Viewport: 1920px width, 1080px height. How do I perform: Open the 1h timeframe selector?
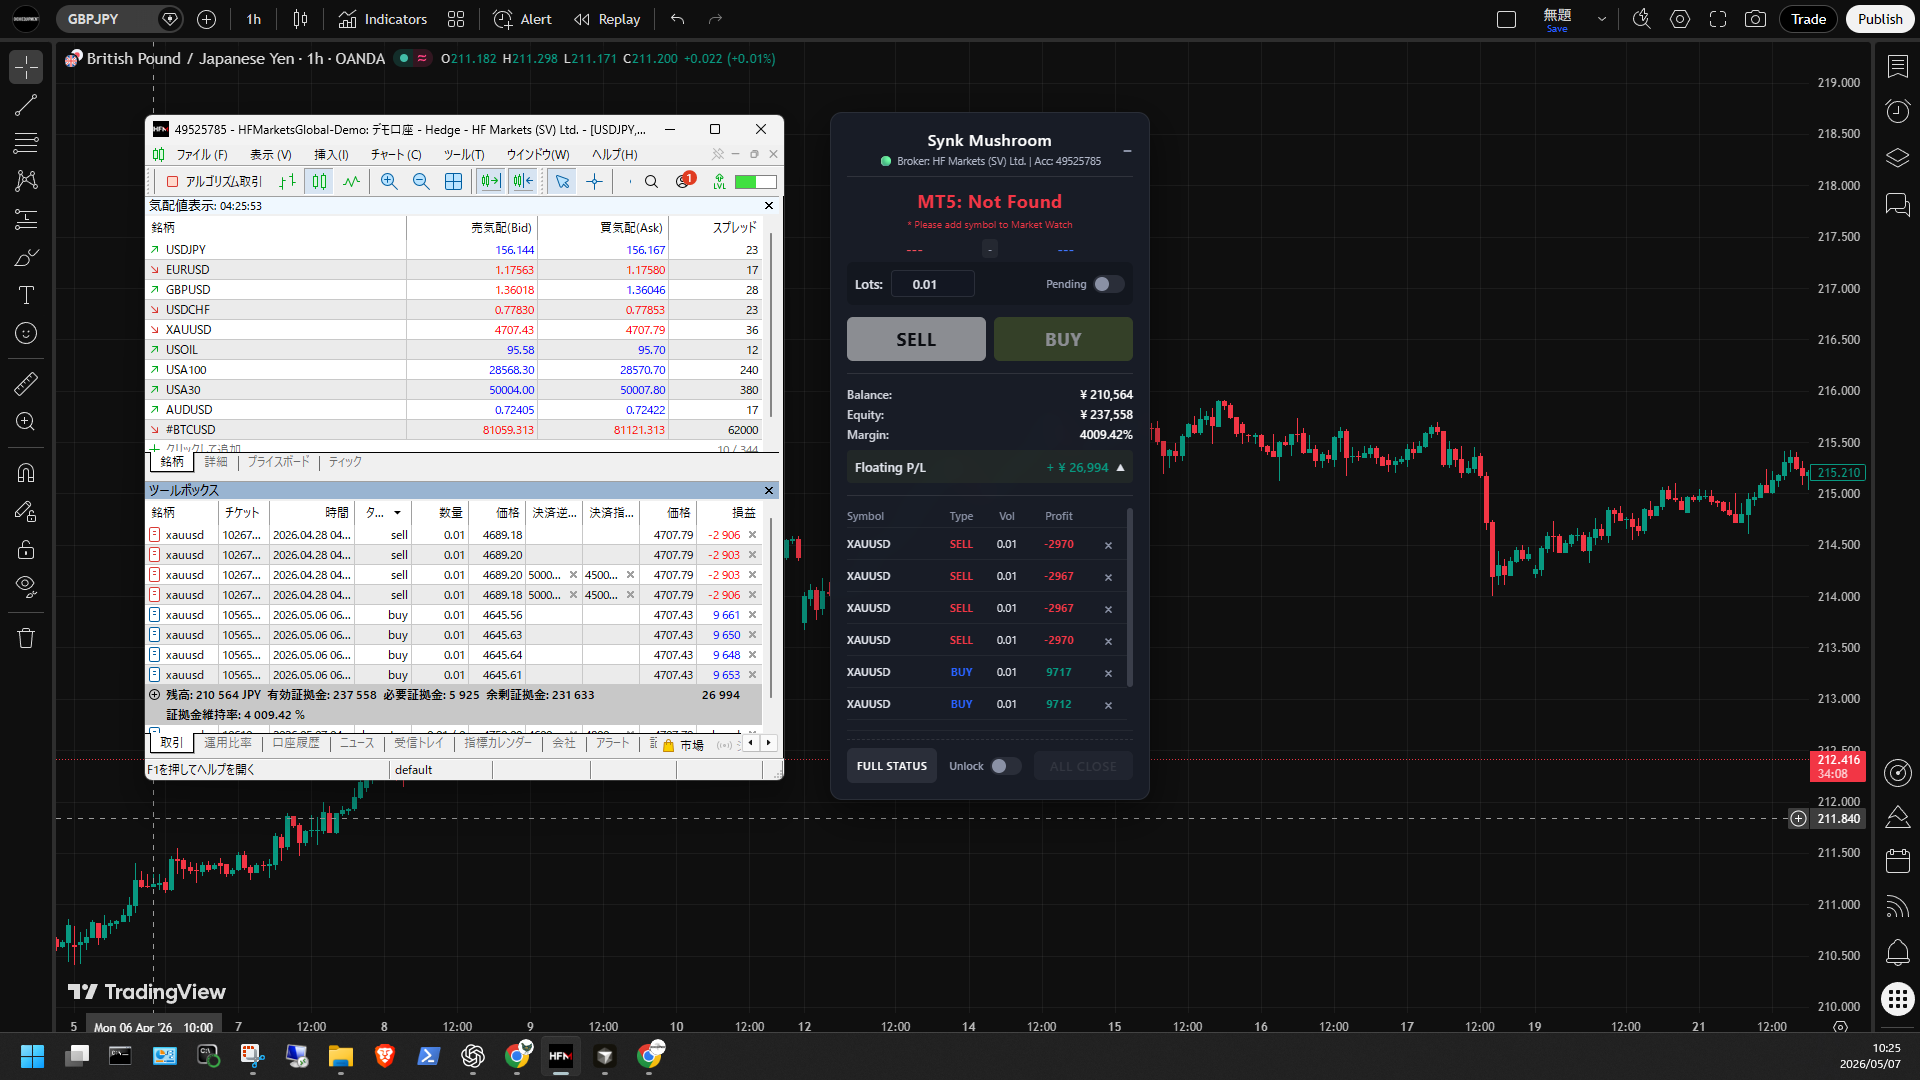(254, 19)
